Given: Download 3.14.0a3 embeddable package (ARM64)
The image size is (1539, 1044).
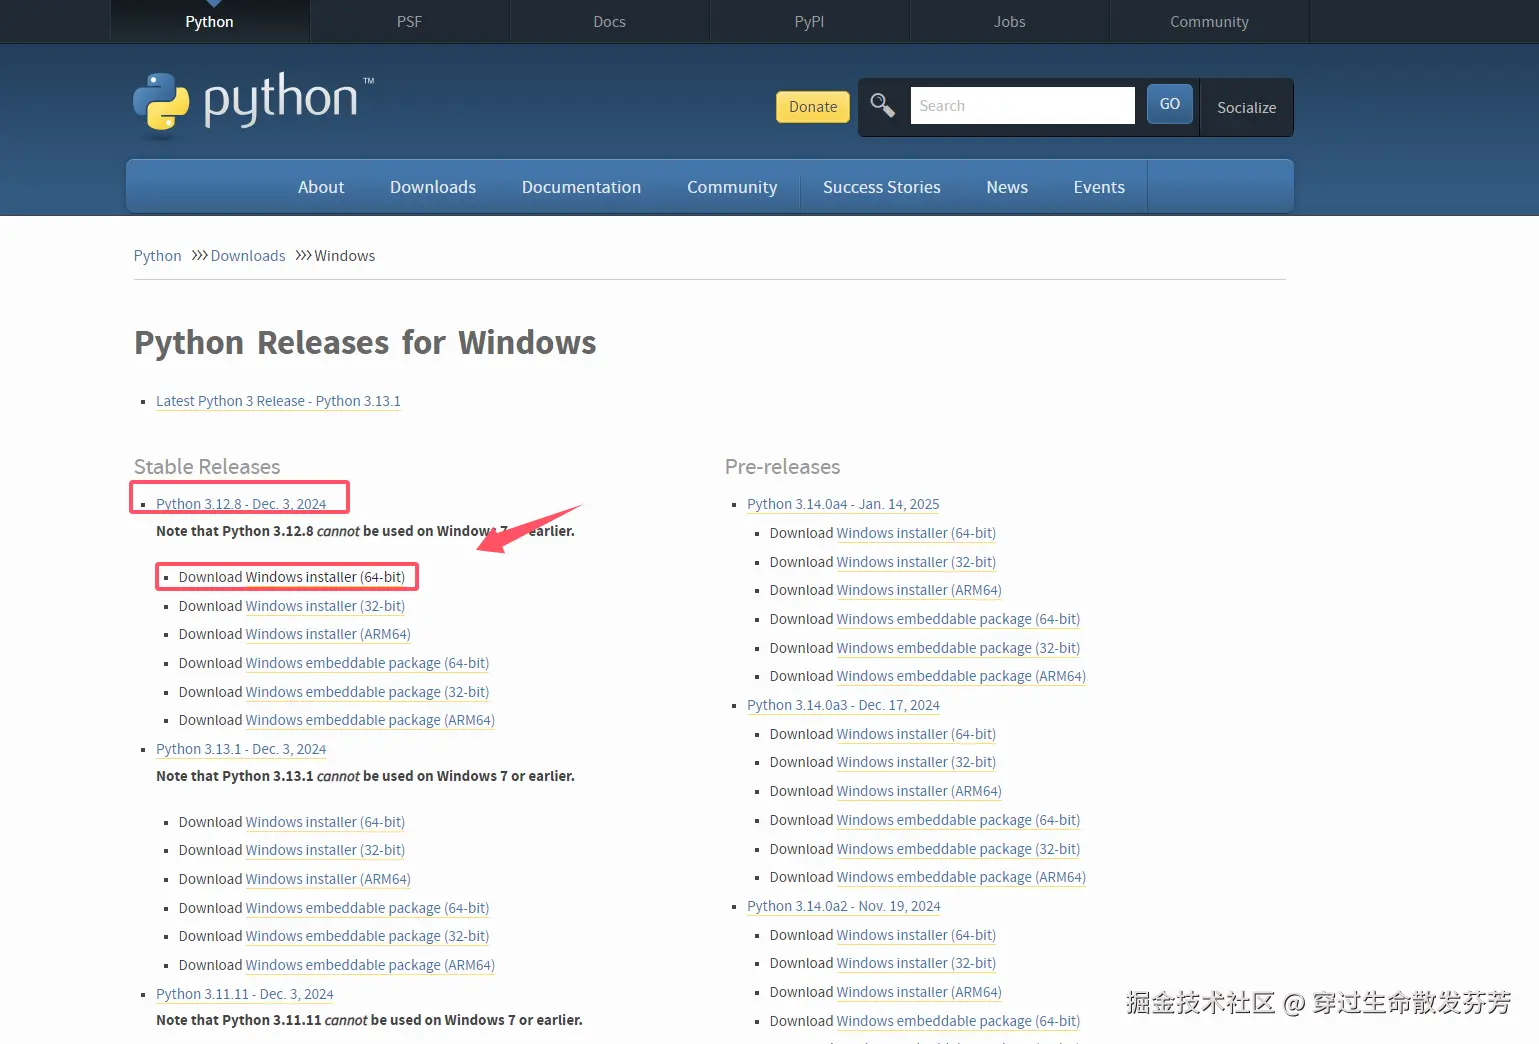Looking at the screenshot, I should click(x=961, y=877).
